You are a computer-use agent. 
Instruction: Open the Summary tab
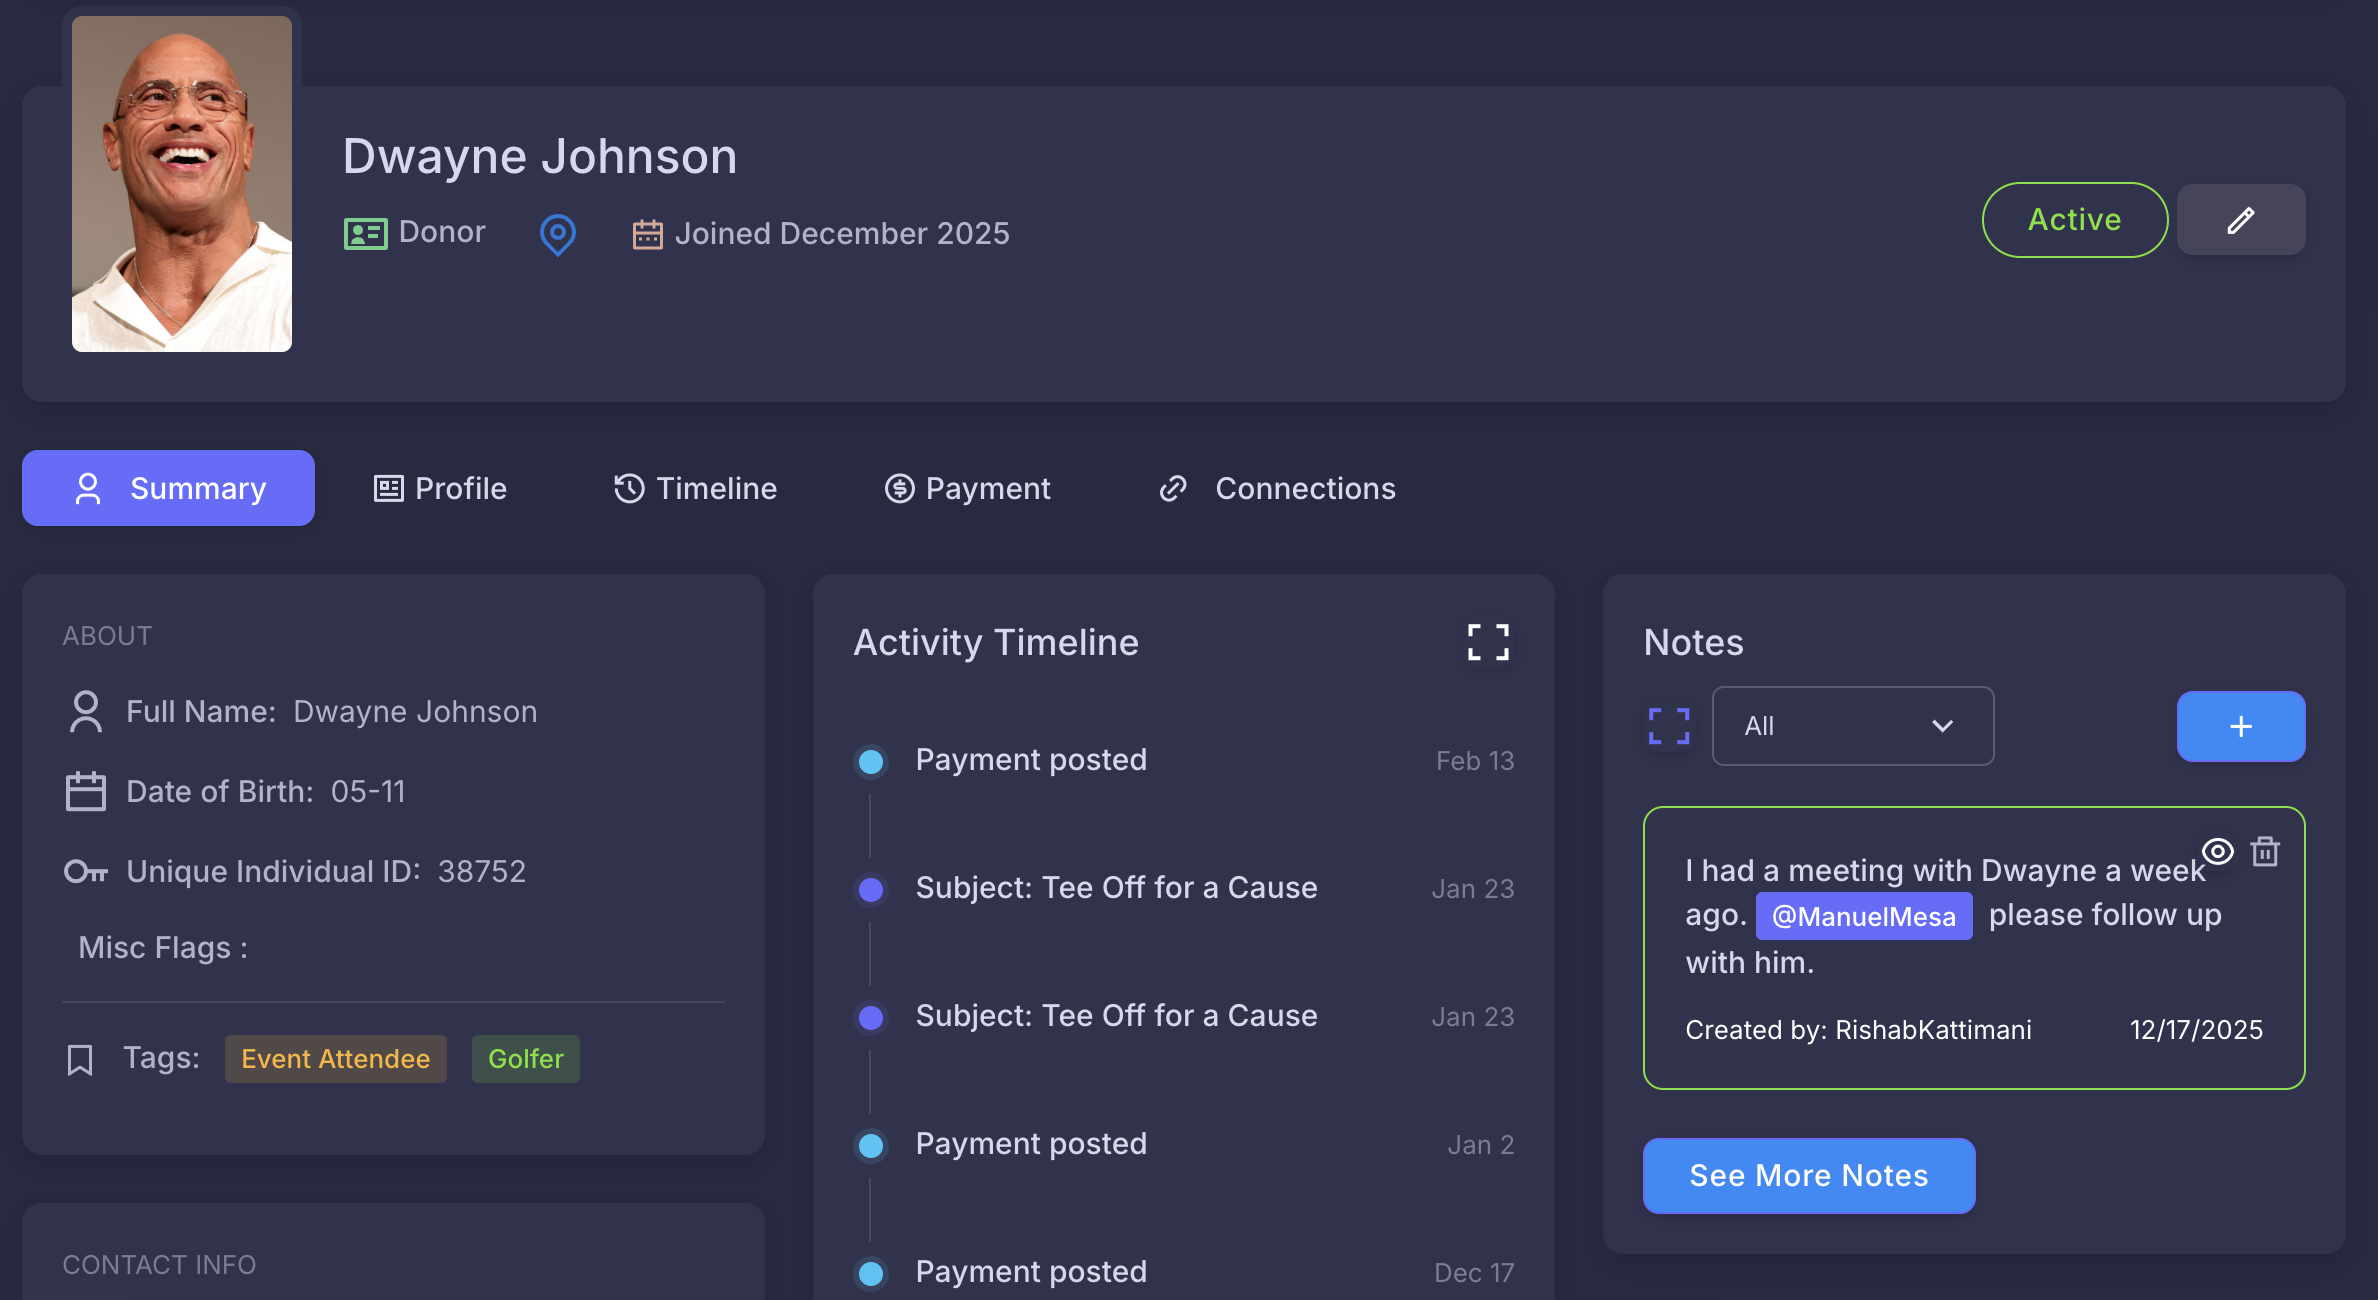(x=168, y=488)
